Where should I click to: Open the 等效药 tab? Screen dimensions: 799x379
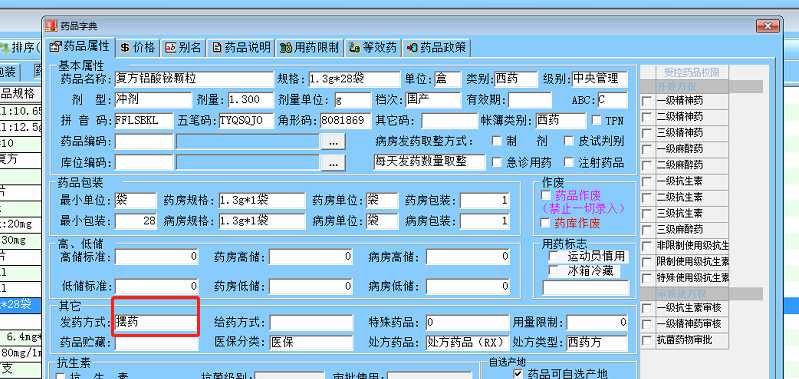[x=372, y=47]
